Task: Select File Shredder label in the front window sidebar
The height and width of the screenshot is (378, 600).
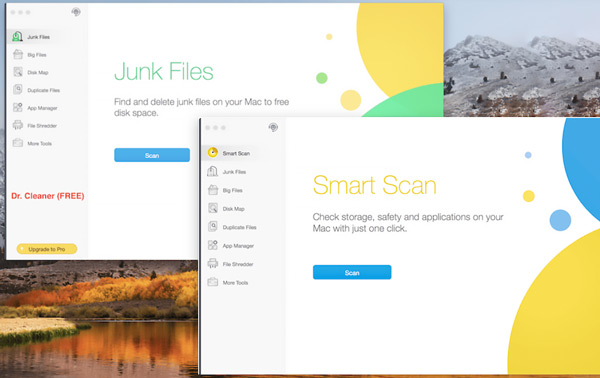Action: pos(238,264)
